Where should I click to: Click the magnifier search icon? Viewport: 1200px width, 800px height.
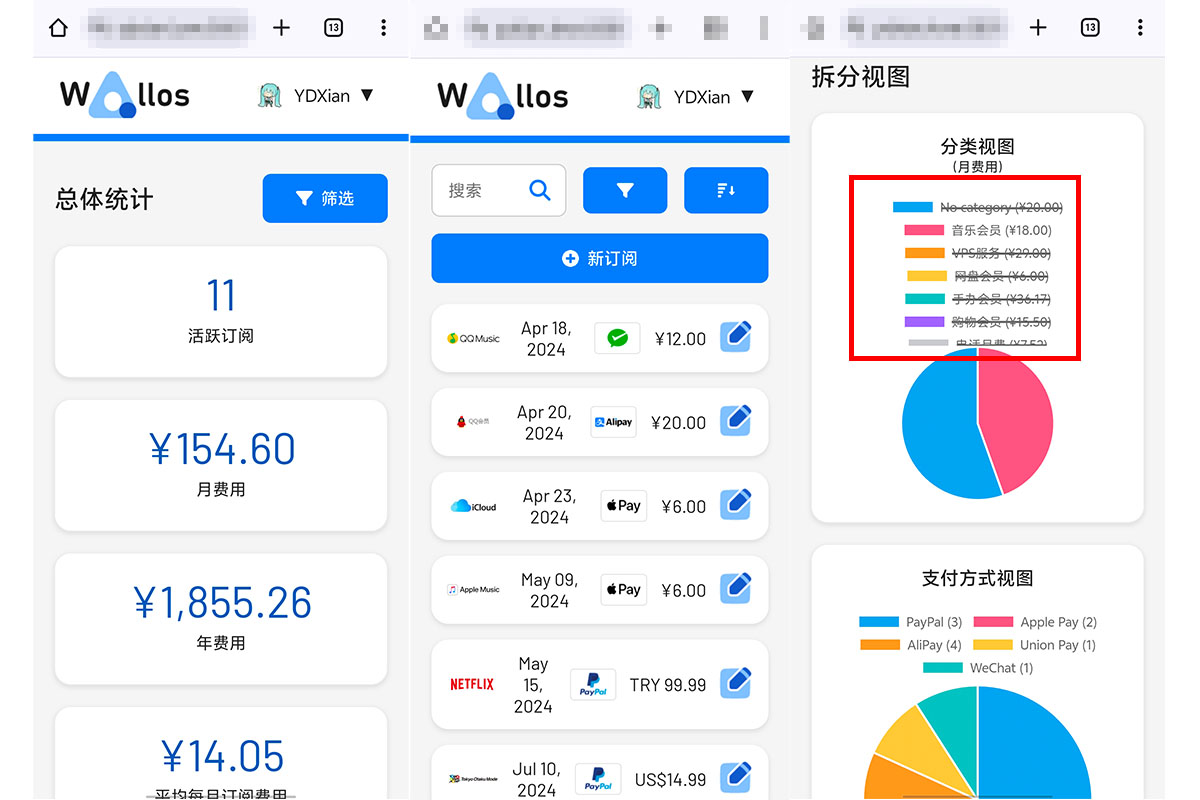(540, 190)
